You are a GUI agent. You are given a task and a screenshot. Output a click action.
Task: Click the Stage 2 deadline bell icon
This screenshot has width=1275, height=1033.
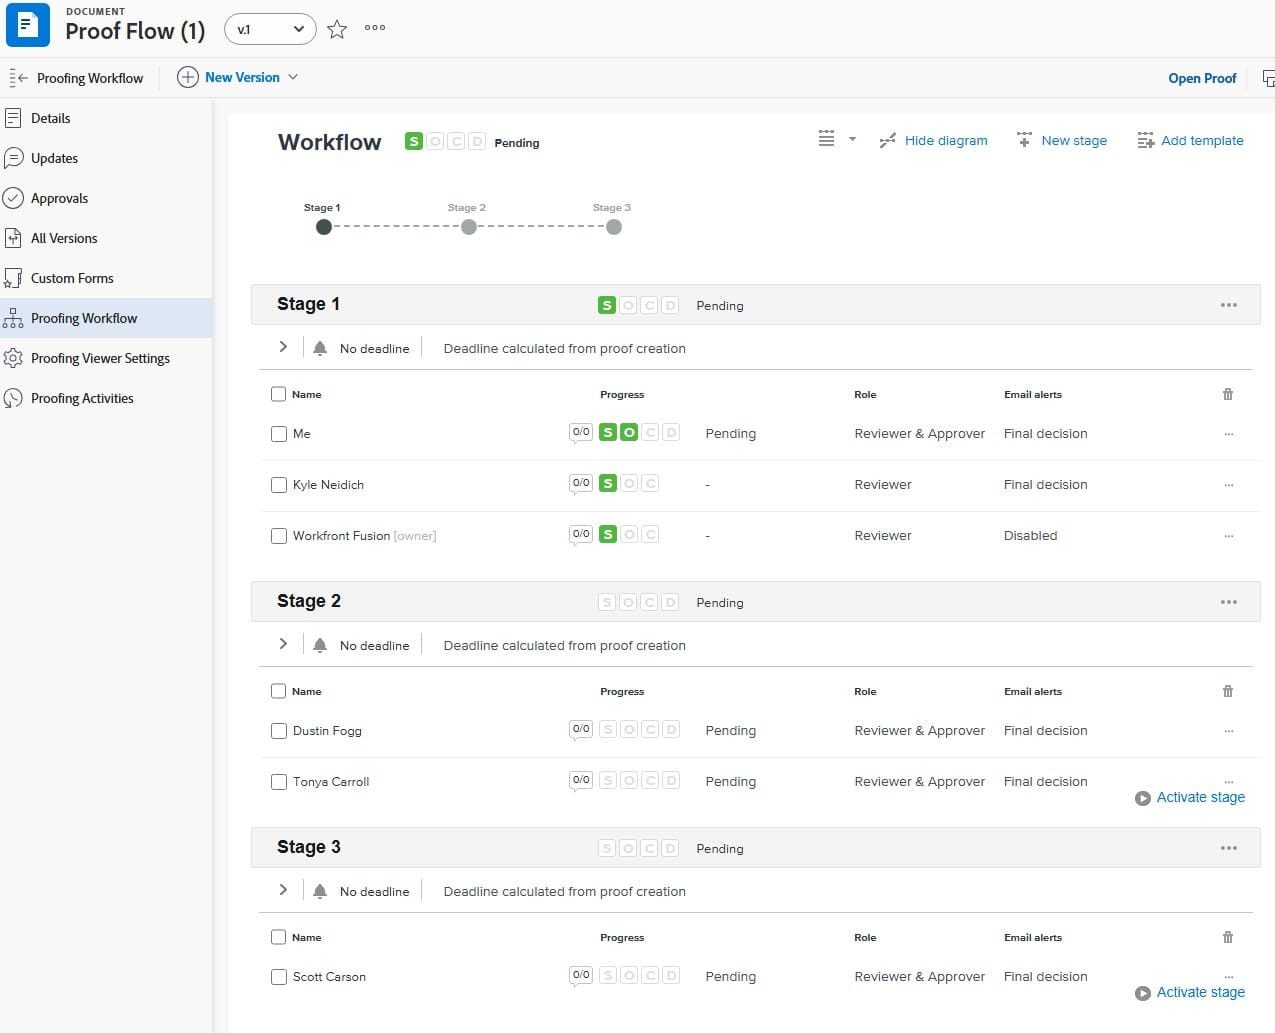320,645
